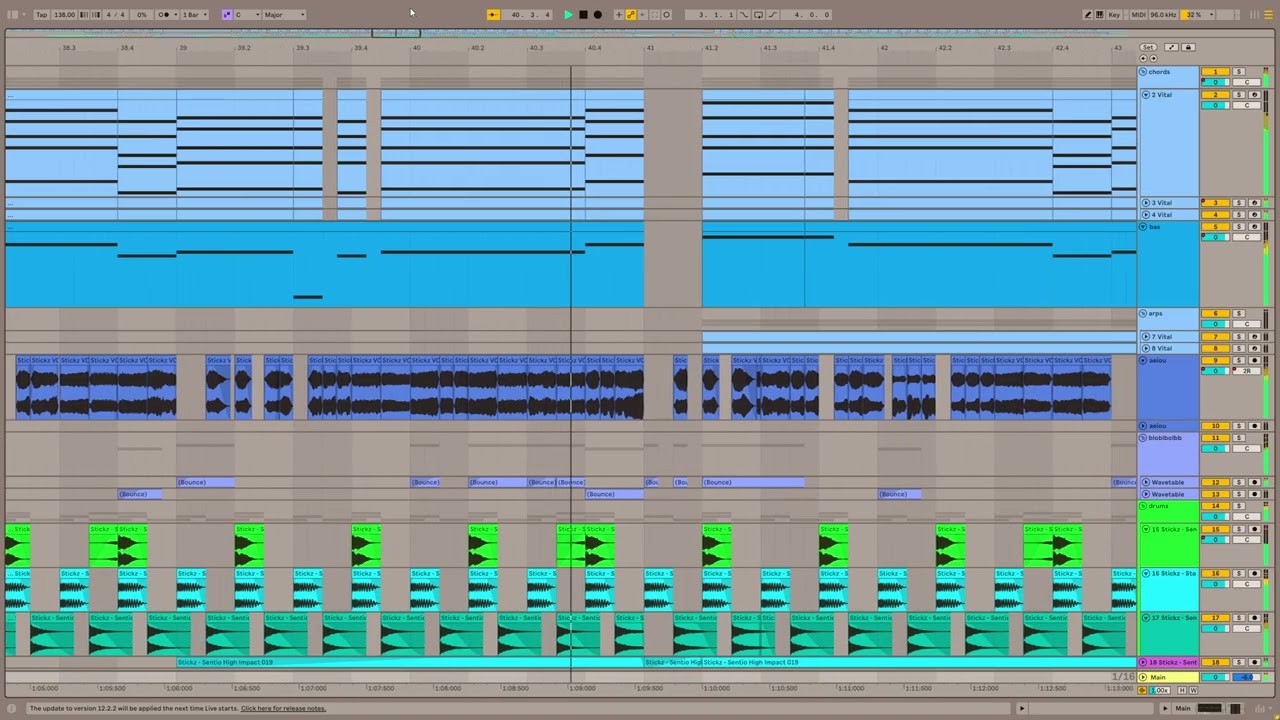1280x720 pixels.
Task: Click the MIDI arrangement overdub plus icon
Action: point(619,15)
